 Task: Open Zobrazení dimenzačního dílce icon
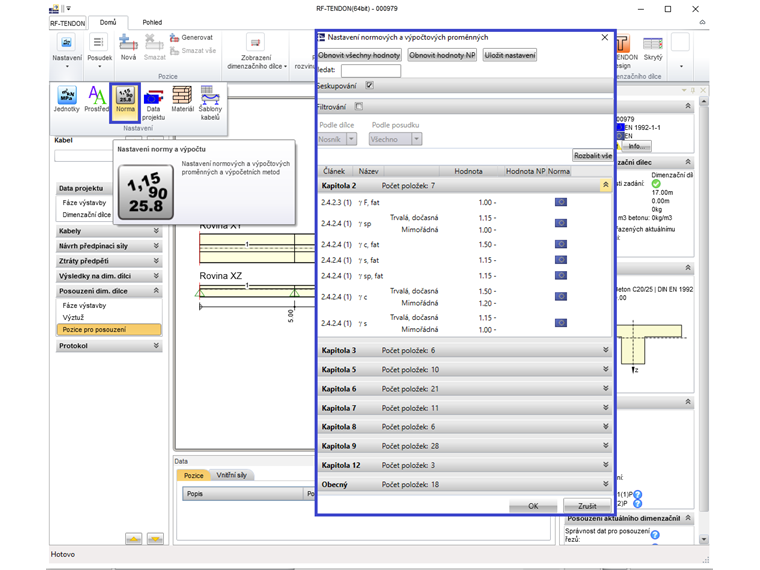[255, 43]
